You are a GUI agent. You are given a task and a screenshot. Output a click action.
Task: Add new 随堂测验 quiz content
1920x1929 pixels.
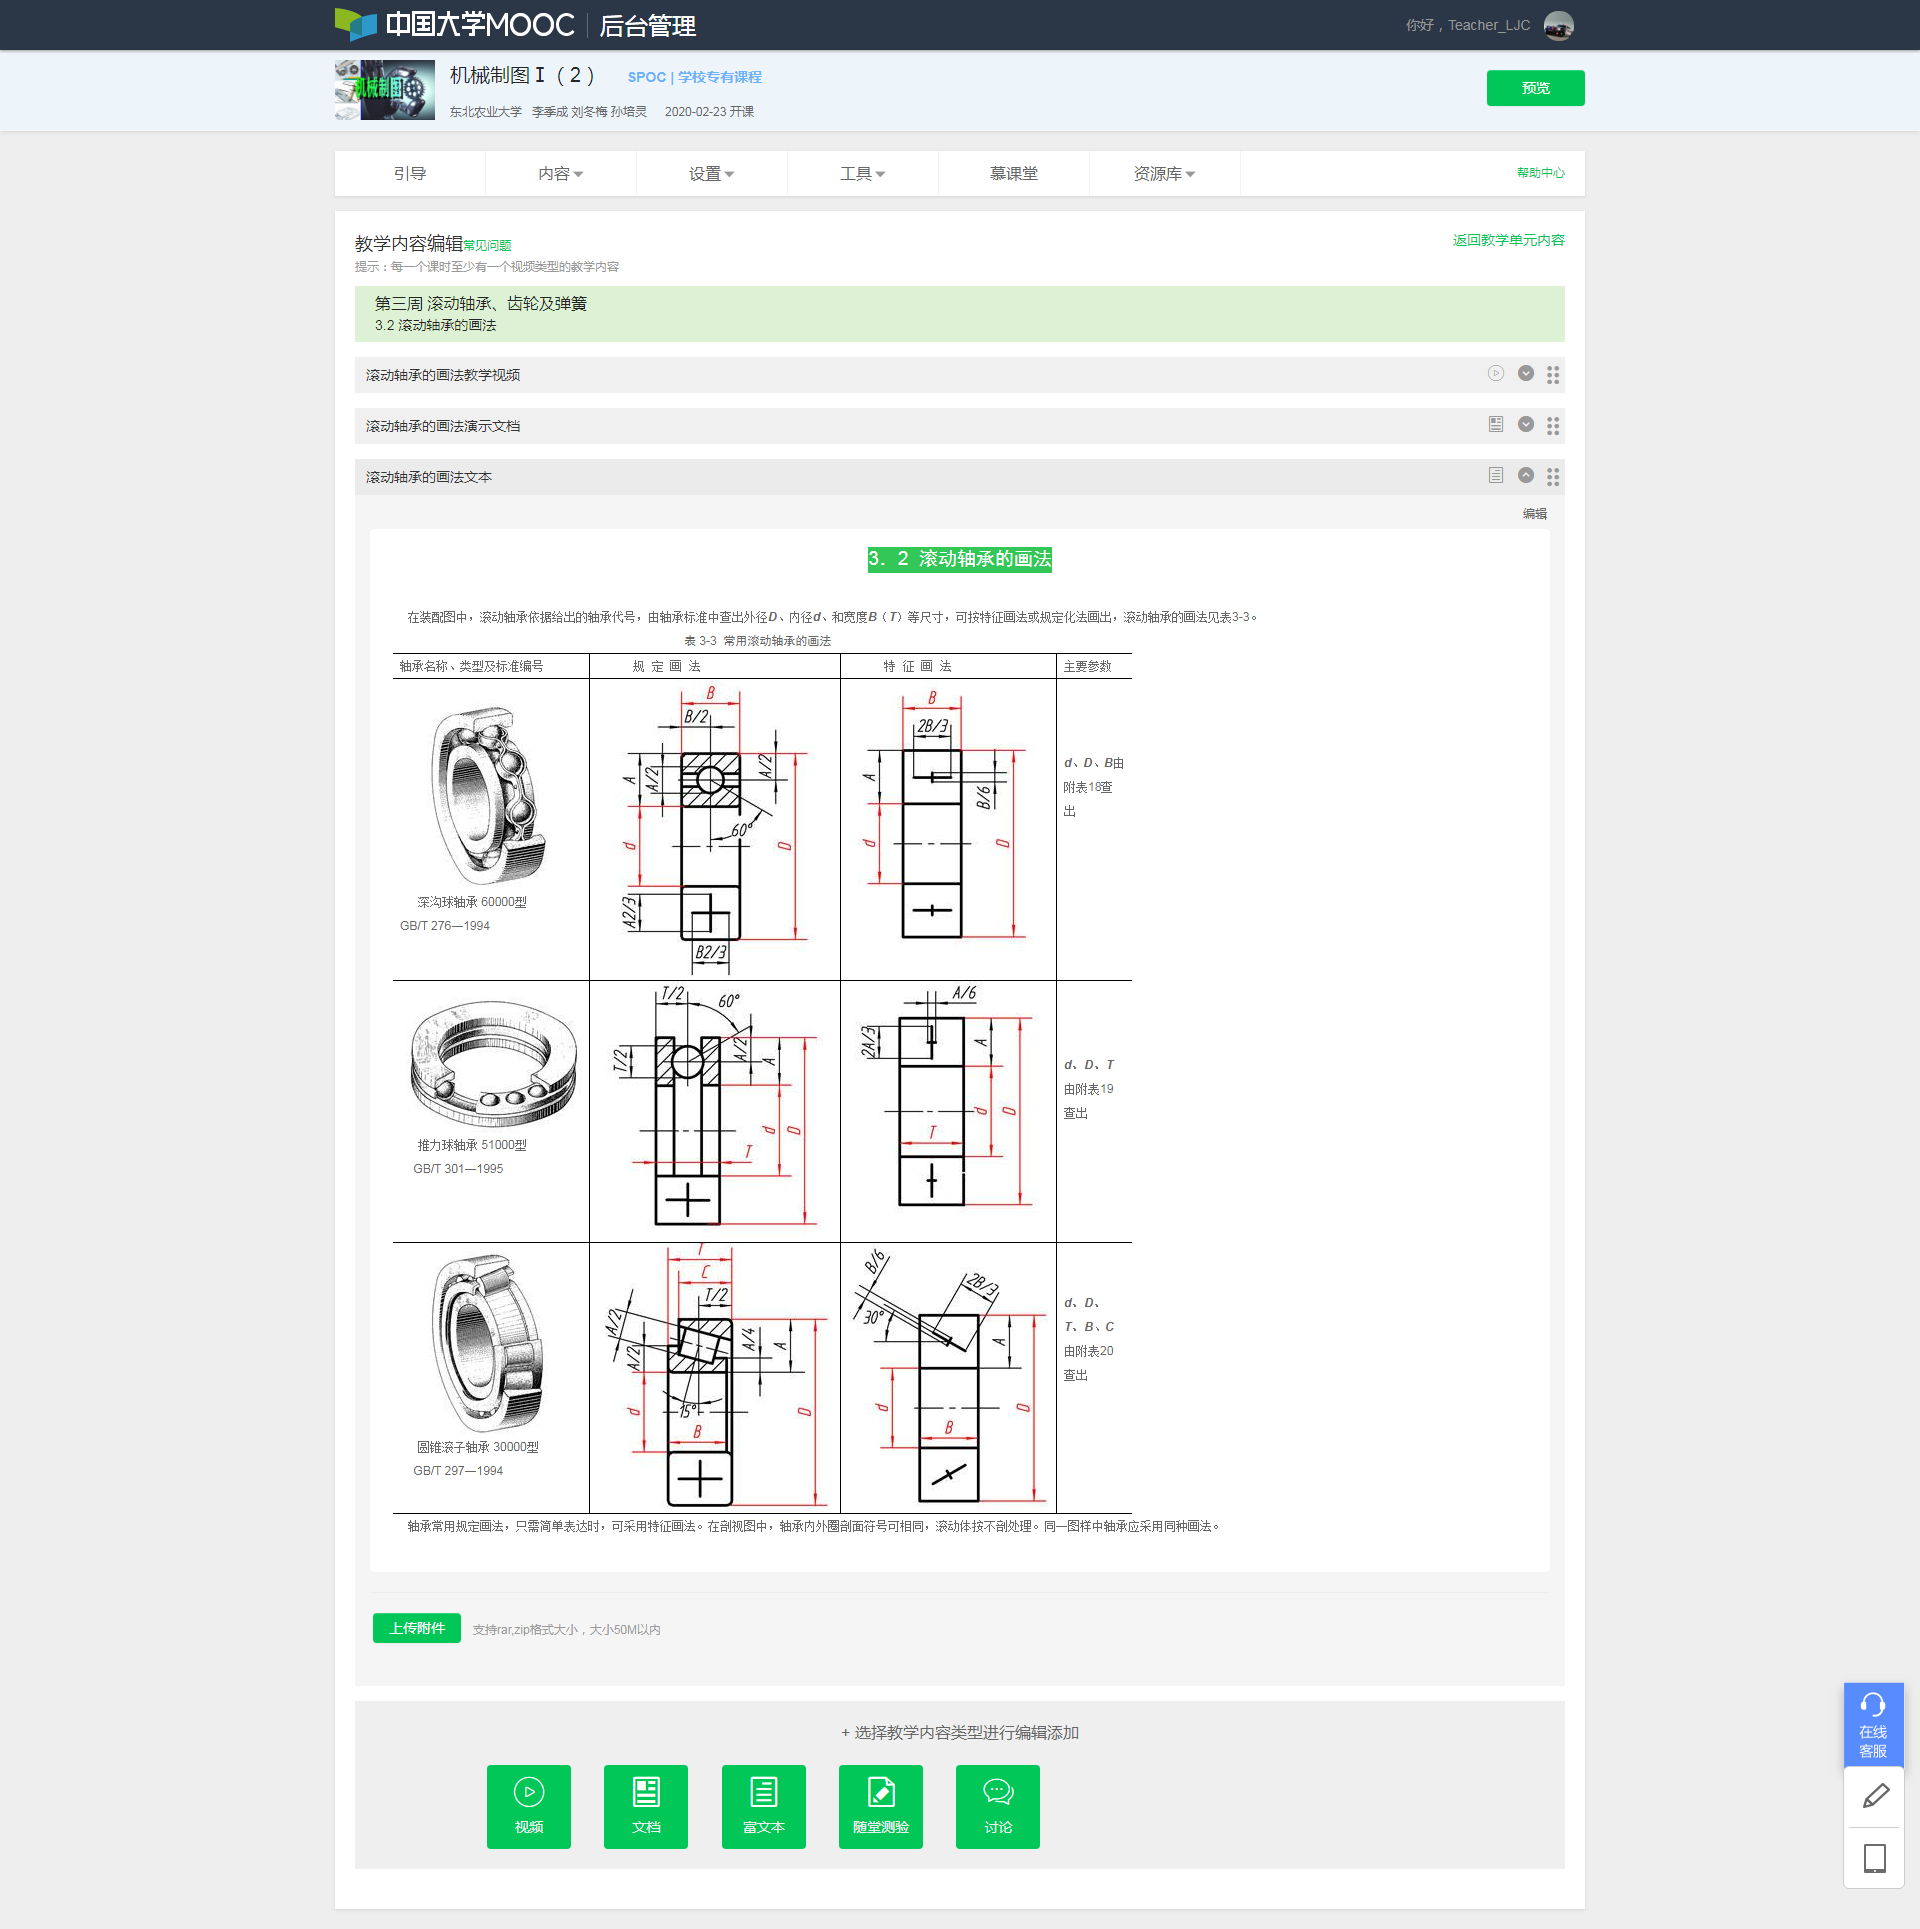tap(880, 1806)
